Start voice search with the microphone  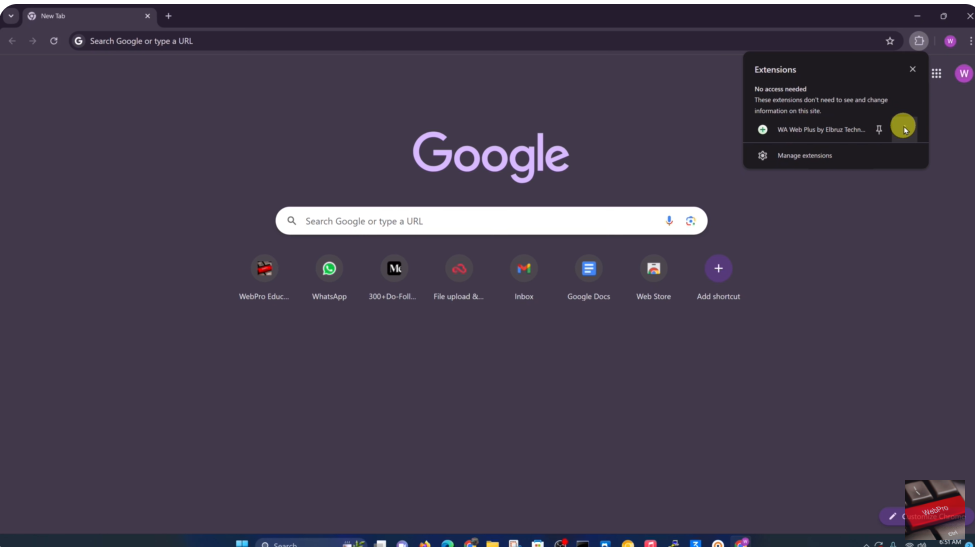point(669,221)
